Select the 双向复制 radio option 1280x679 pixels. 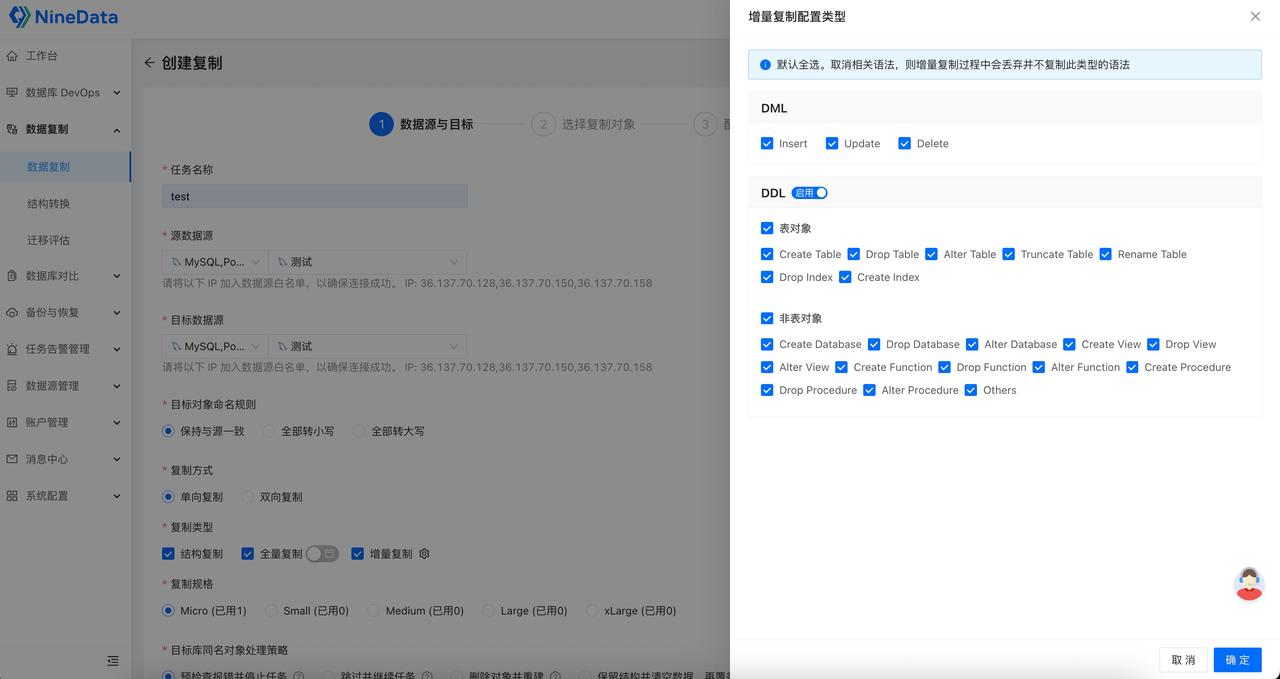(x=248, y=497)
